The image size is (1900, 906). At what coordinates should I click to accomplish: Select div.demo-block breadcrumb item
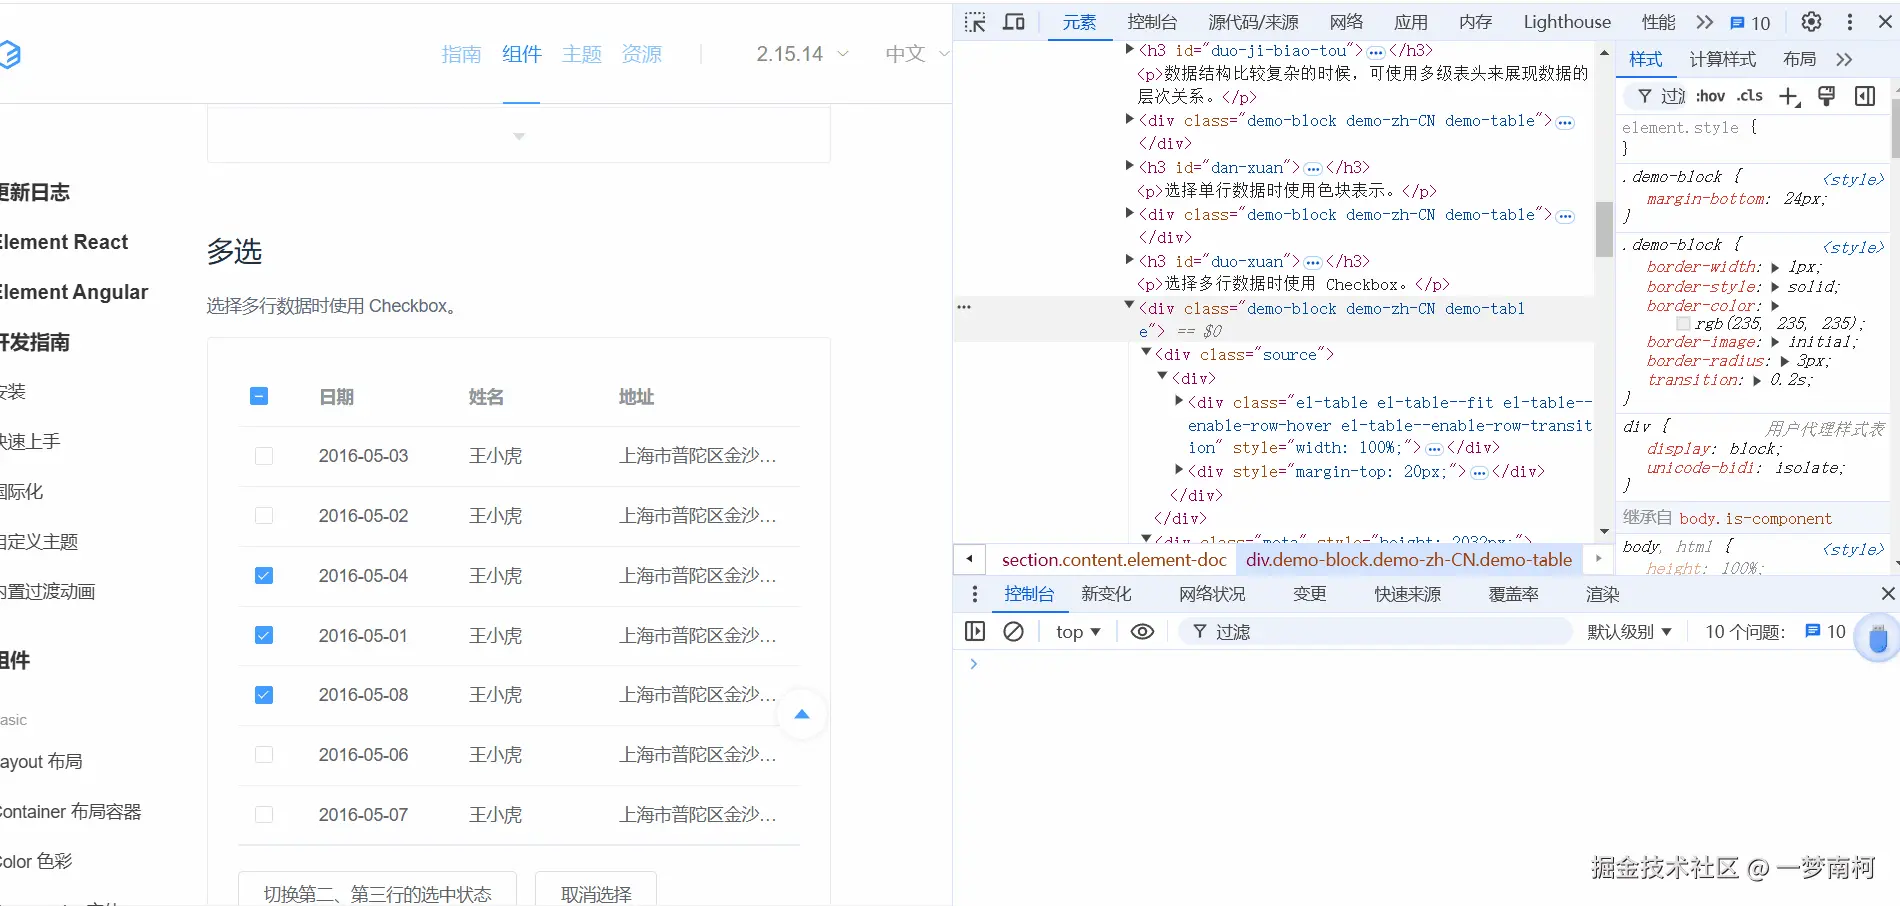[x=1409, y=560]
